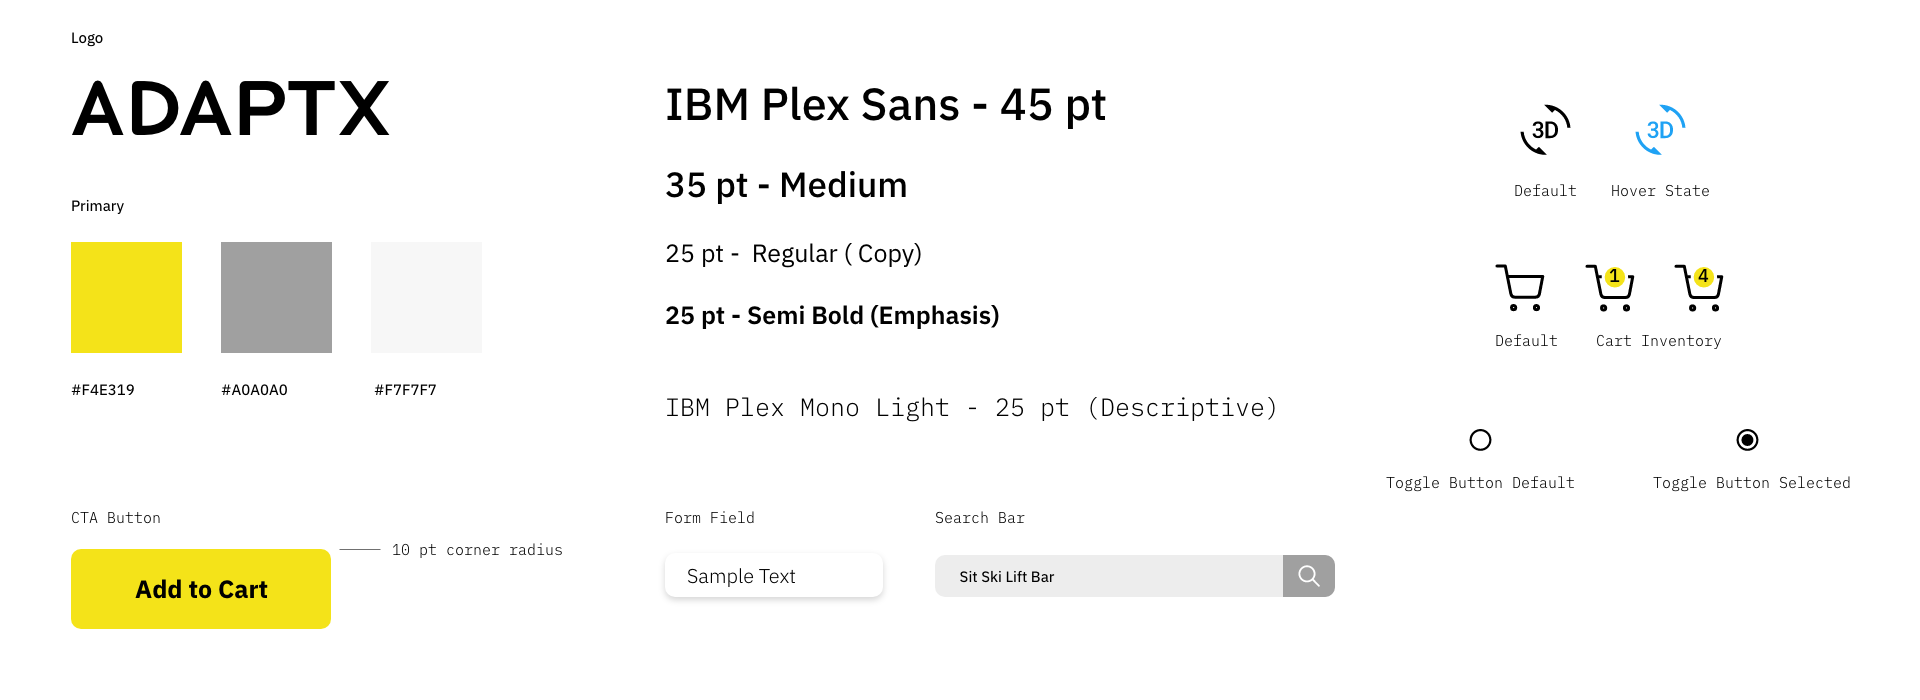Viewport: 1920px width, 700px height.
Task: Click the IBM Plex Sans 45 pt heading
Action: pyautogui.click(x=886, y=105)
